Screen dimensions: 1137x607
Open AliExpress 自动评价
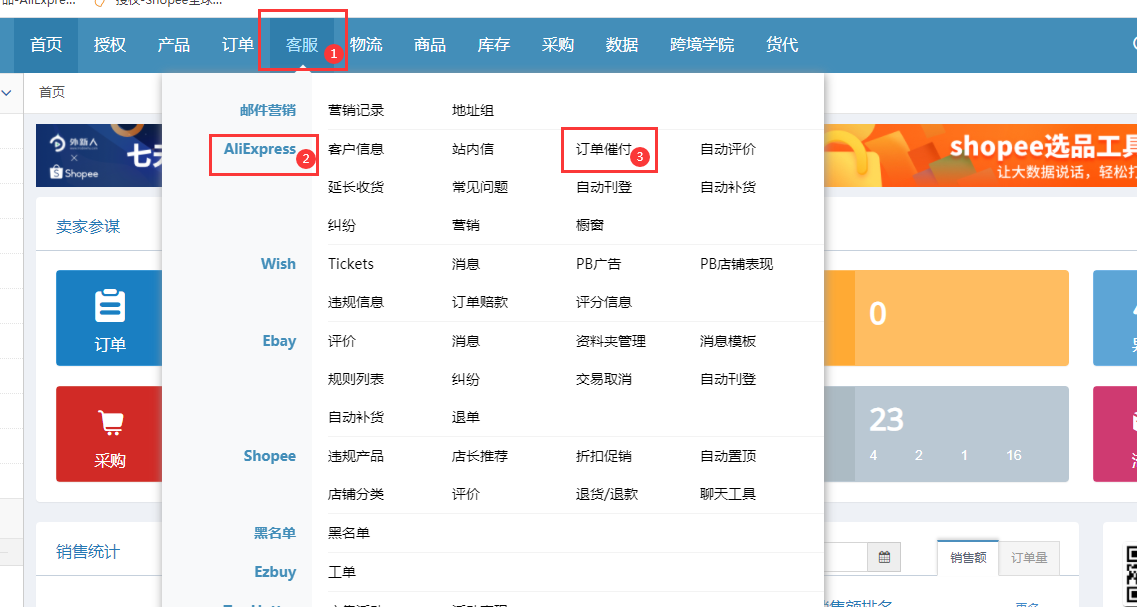click(728, 149)
